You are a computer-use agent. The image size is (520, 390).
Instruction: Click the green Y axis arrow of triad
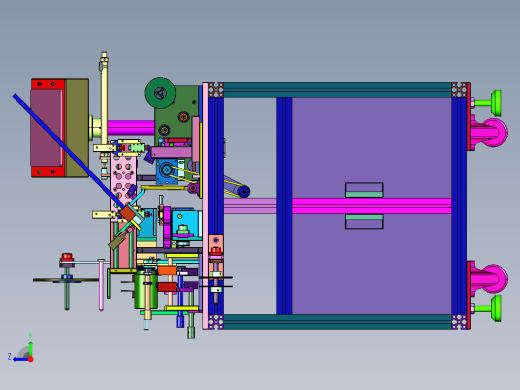point(30,347)
